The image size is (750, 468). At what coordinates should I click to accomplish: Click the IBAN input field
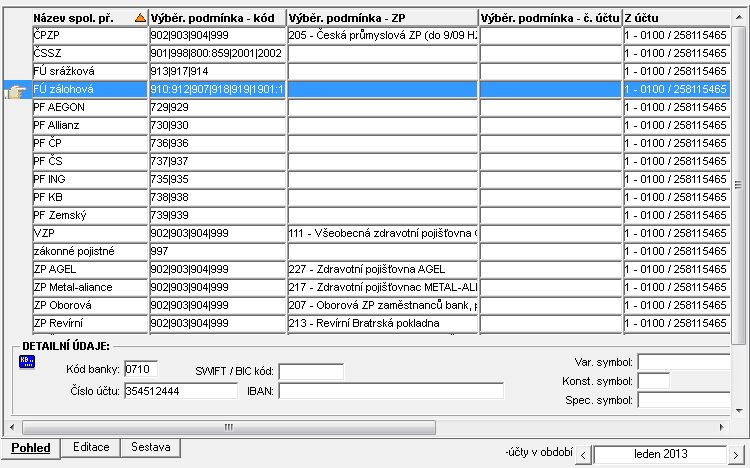[391, 390]
